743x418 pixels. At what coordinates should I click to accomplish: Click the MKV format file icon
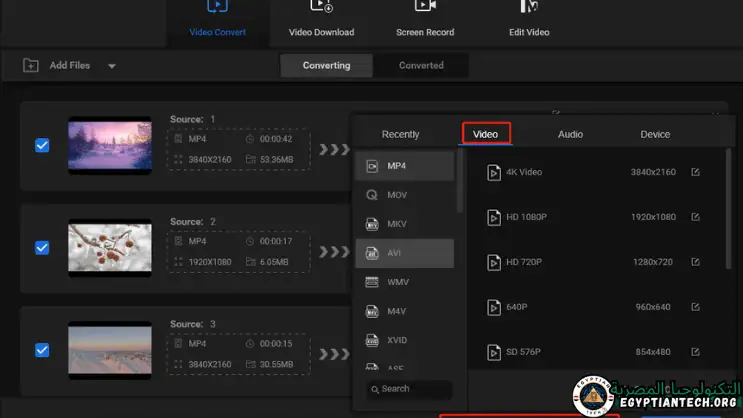pyautogui.click(x=372, y=224)
